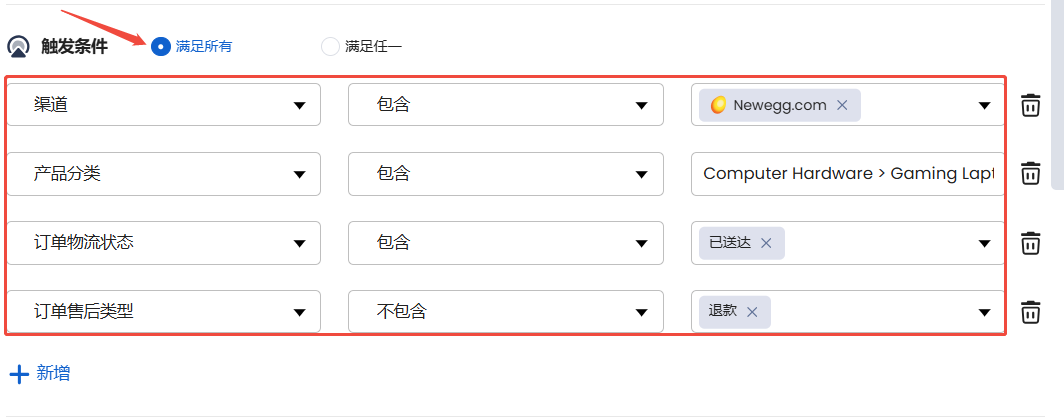Remove the 已送达 tag
Image resolution: width=1064 pixels, height=417 pixels.
[766, 243]
